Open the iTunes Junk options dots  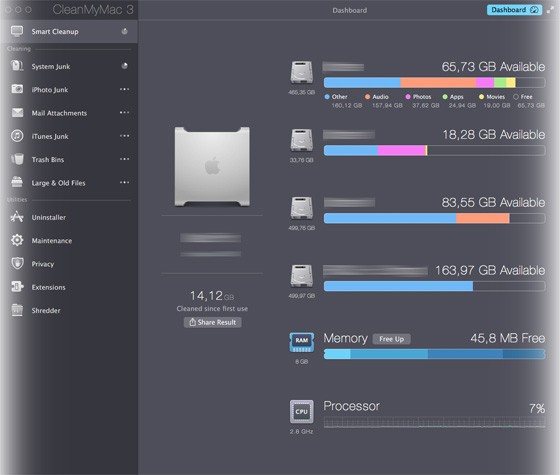[x=124, y=136]
